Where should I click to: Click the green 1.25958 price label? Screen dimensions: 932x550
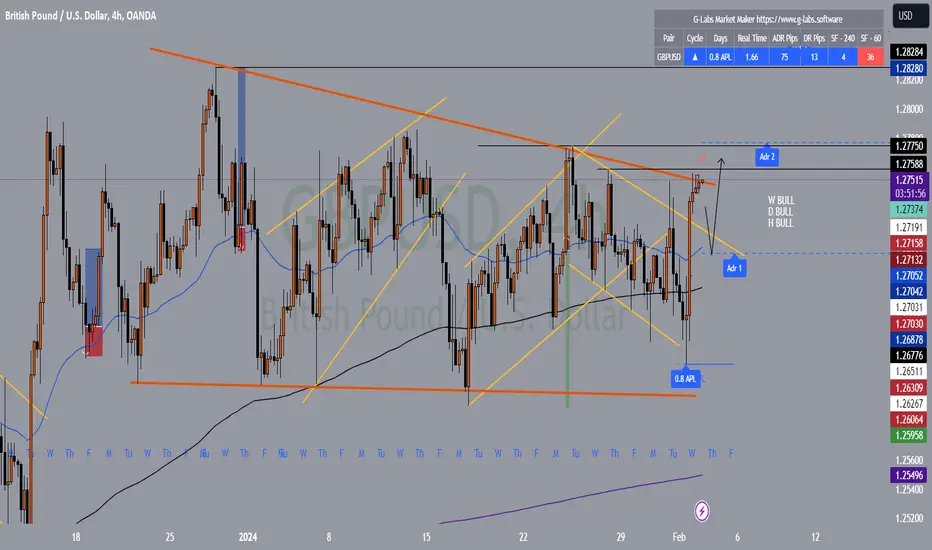click(908, 435)
